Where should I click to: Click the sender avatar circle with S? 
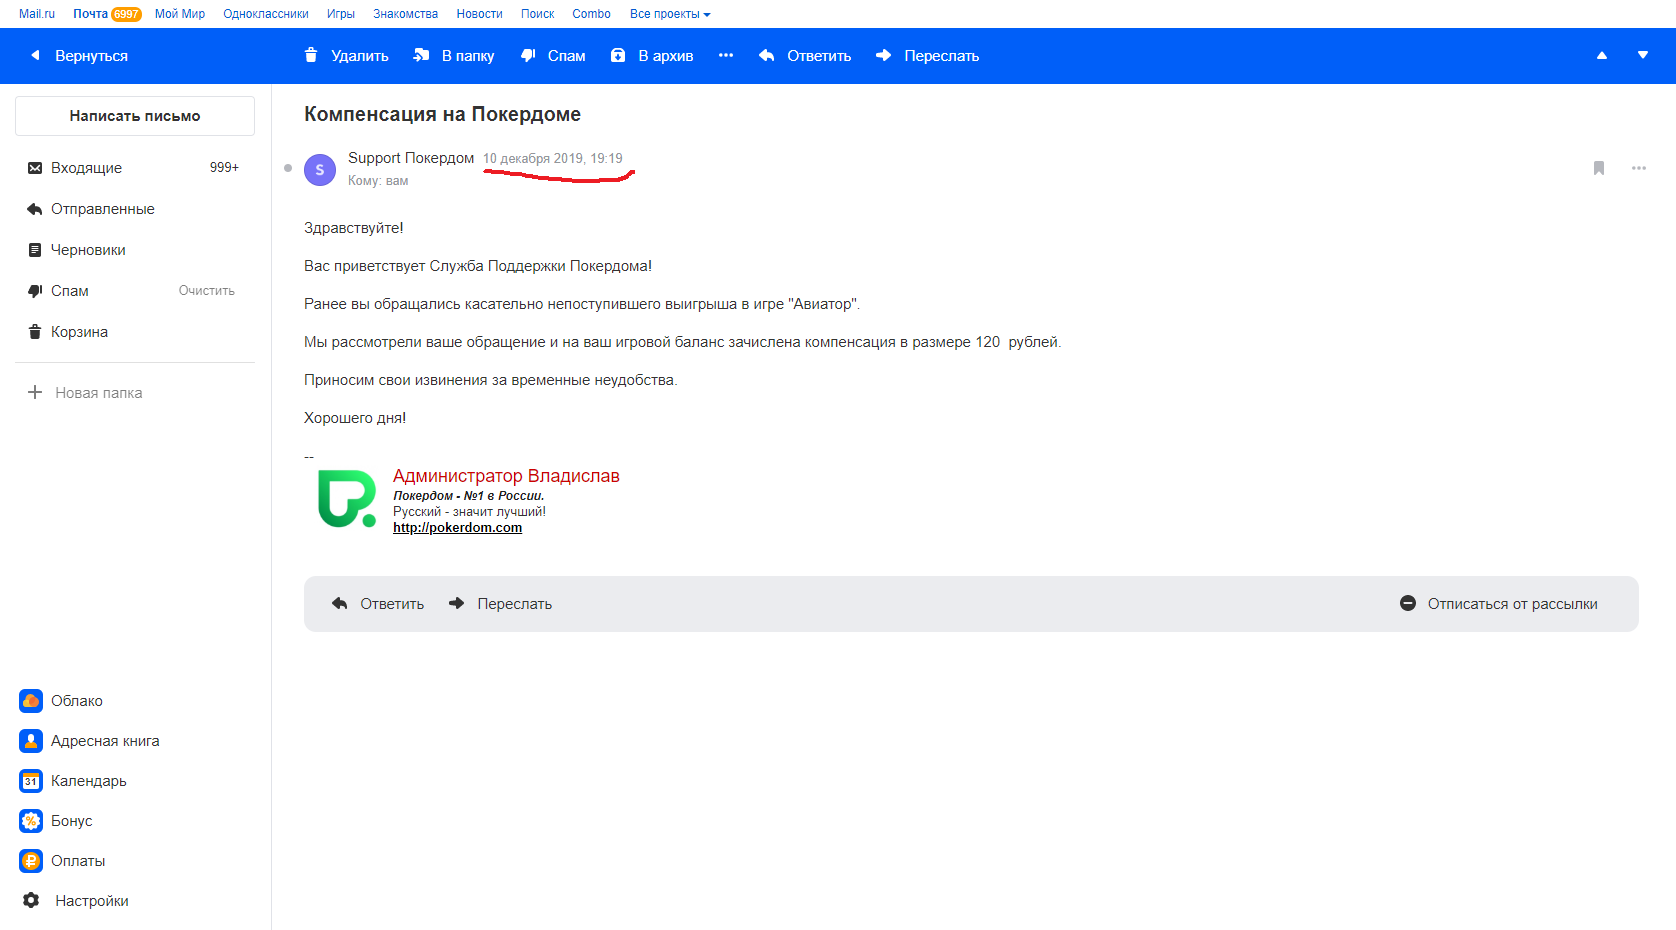point(320,170)
